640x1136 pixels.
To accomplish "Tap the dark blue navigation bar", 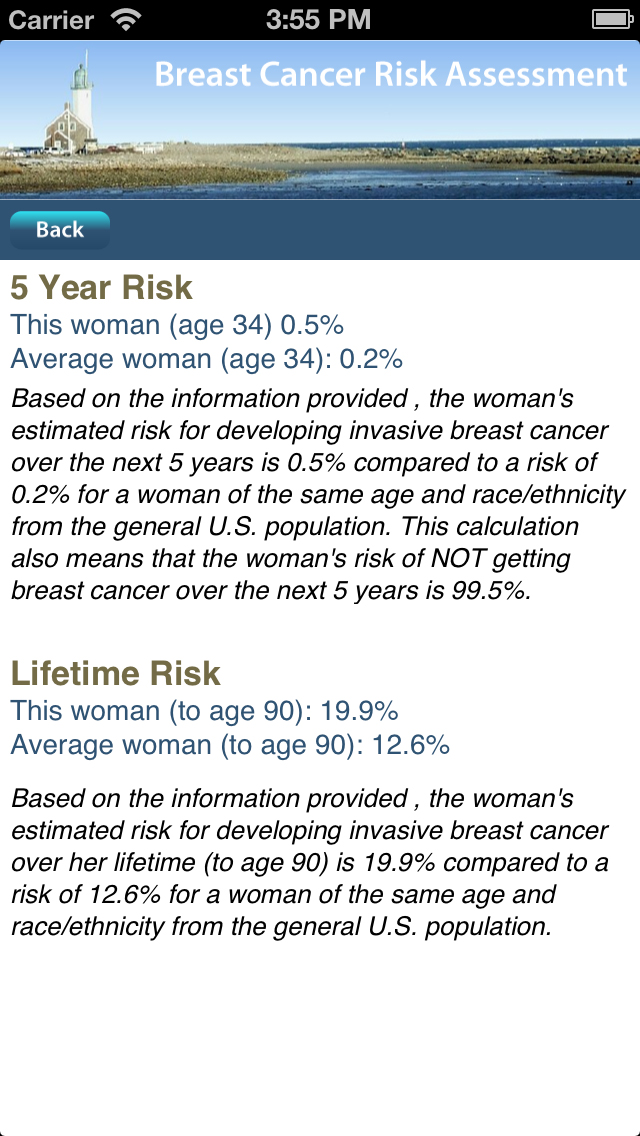I will pyautogui.click(x=320, y=230).
